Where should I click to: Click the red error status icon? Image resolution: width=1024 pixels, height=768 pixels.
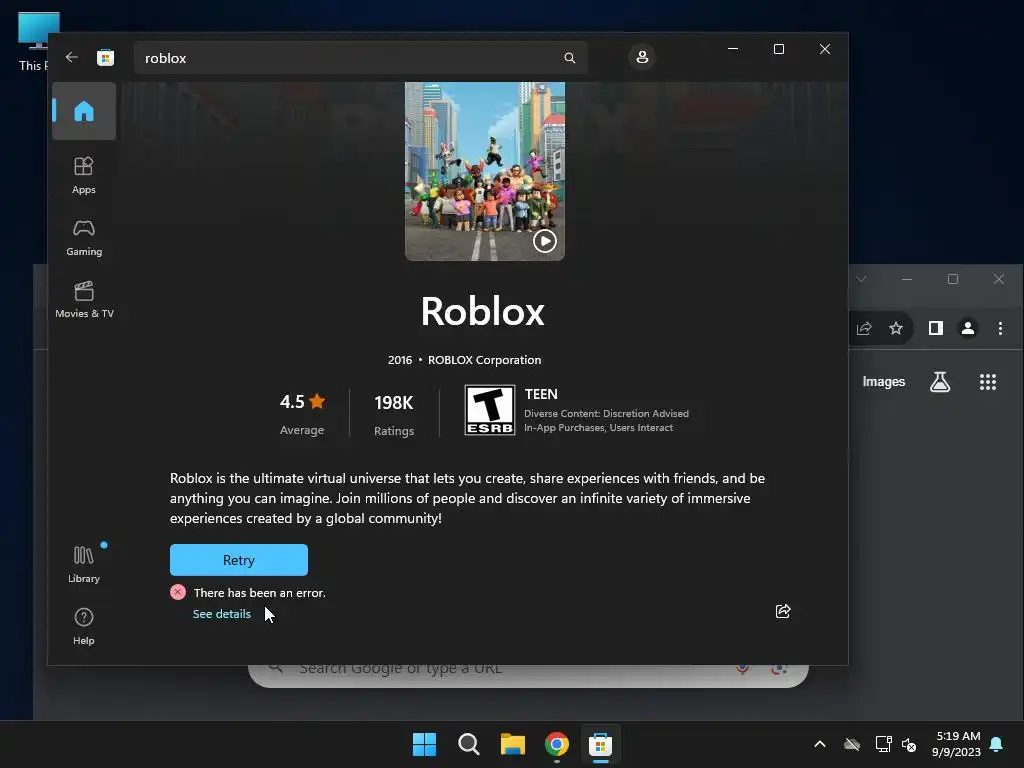178,592
